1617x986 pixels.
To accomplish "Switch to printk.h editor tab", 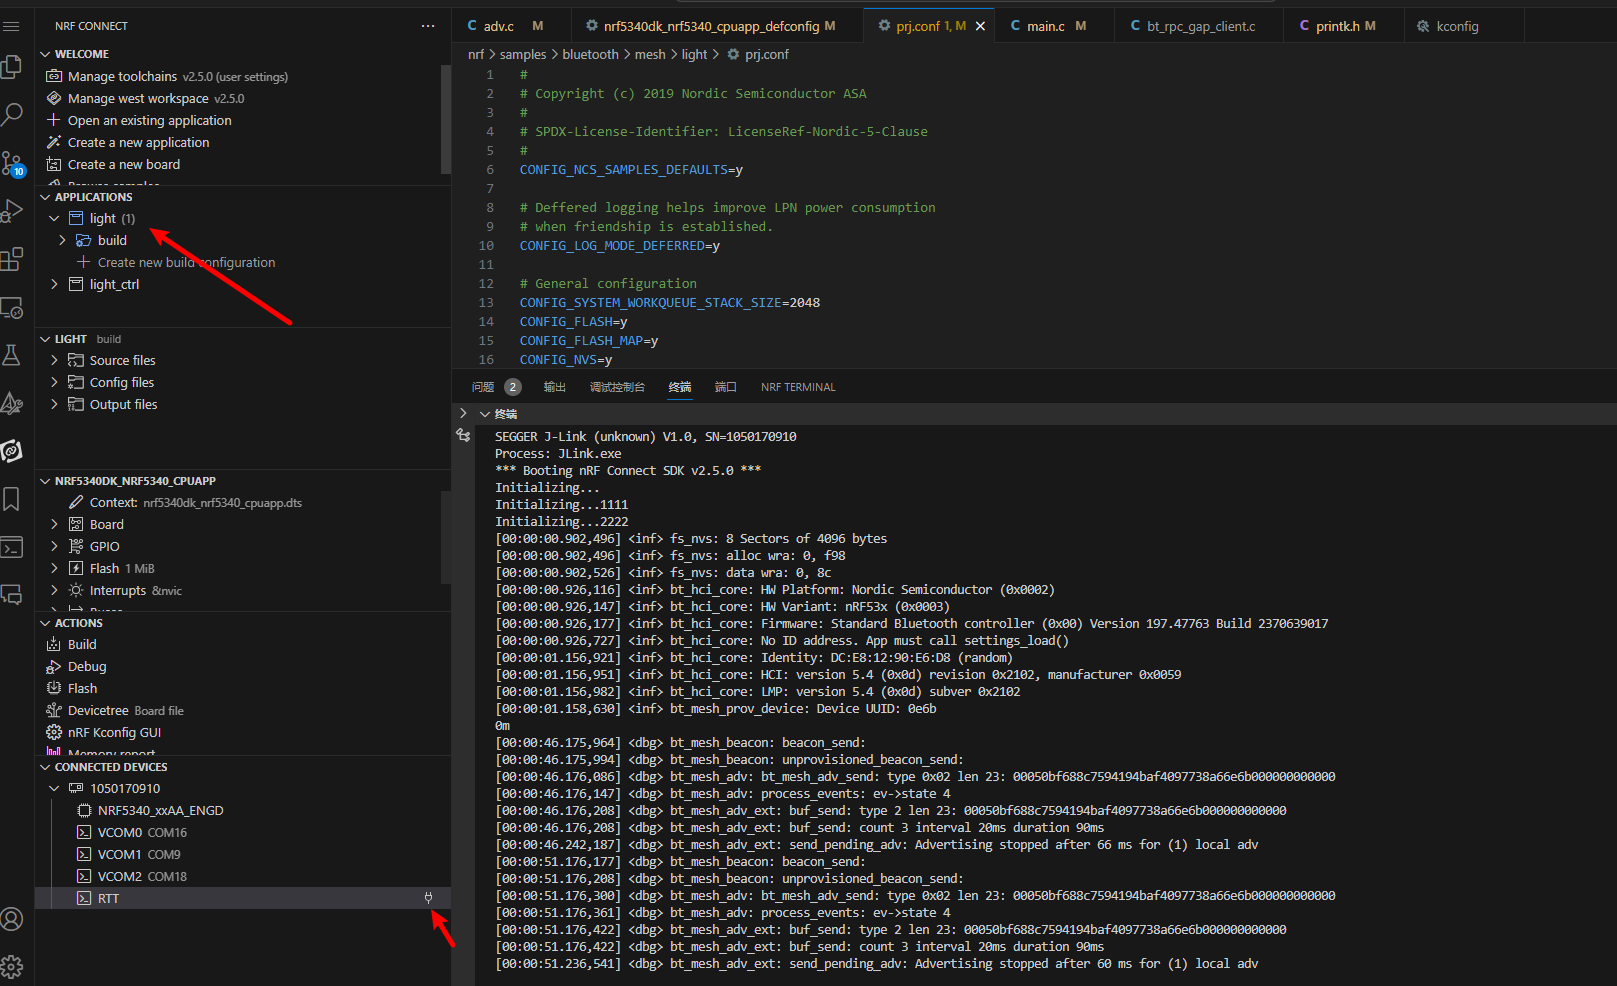I will 1344,26.
